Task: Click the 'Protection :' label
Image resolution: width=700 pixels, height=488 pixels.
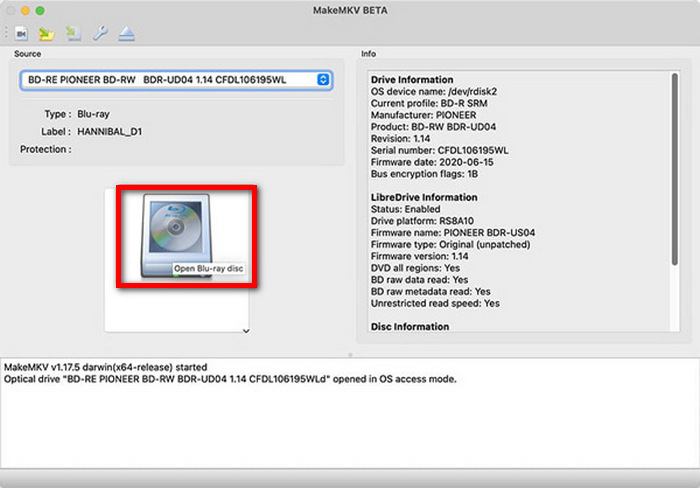Action: click(46, 149)
